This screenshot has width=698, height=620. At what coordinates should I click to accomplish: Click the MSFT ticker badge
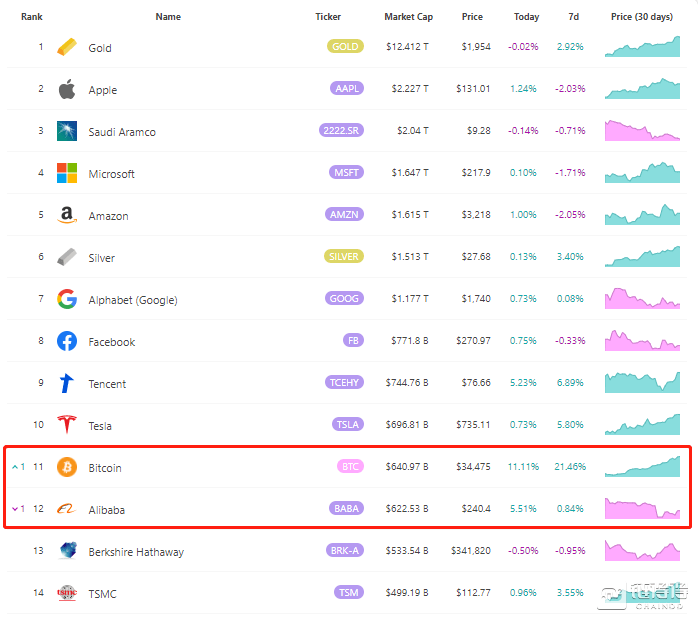click(x=346, y=172)
